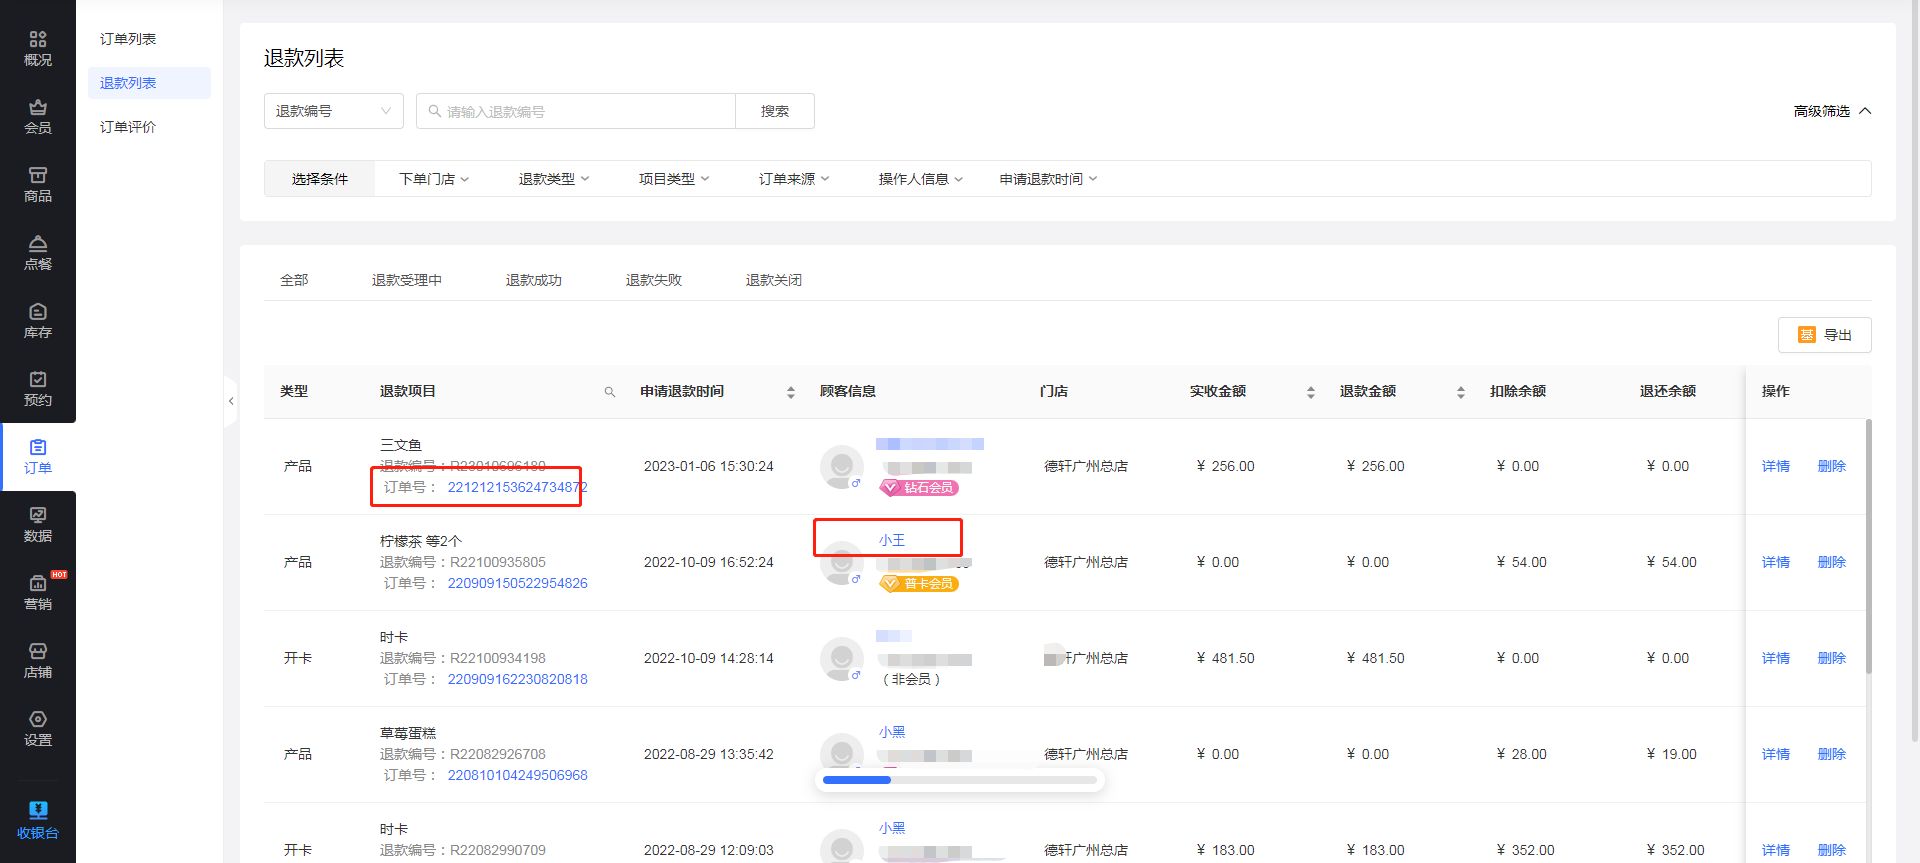This screenshot has width=1920, height=863.
Task: Switch to the 退款关闭 tab
Action: 774,280
